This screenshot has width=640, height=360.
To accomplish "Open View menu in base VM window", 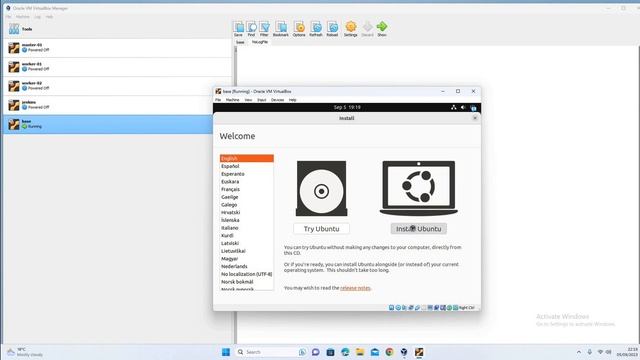I will [248, 100].
